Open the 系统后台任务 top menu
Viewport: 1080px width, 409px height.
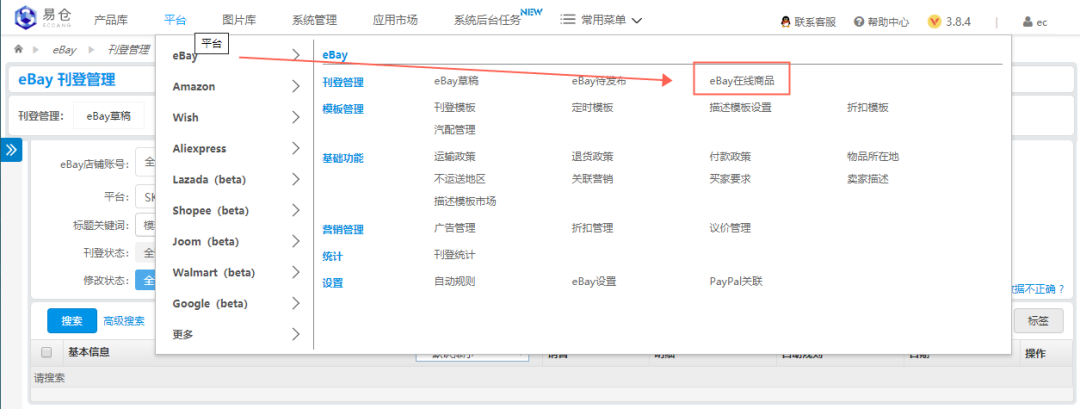coord(487,20)
